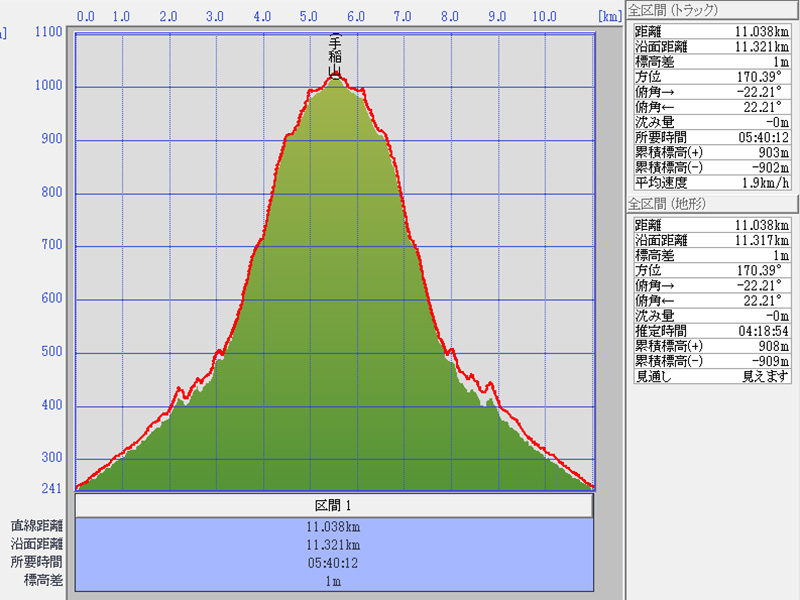The width and height of the screenshot is (800, 600).
Task: Select the 方位 170.39° row in track panel
Action: [x=711, y=77]
